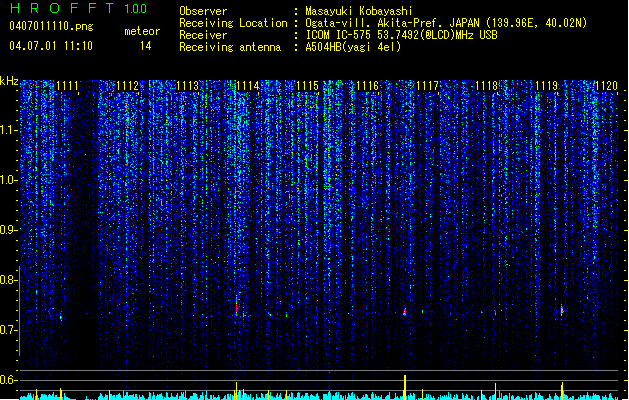Click the 1117 time marker
The height and width of the screenshot is (400, 629).
click(x=427, y=86)
